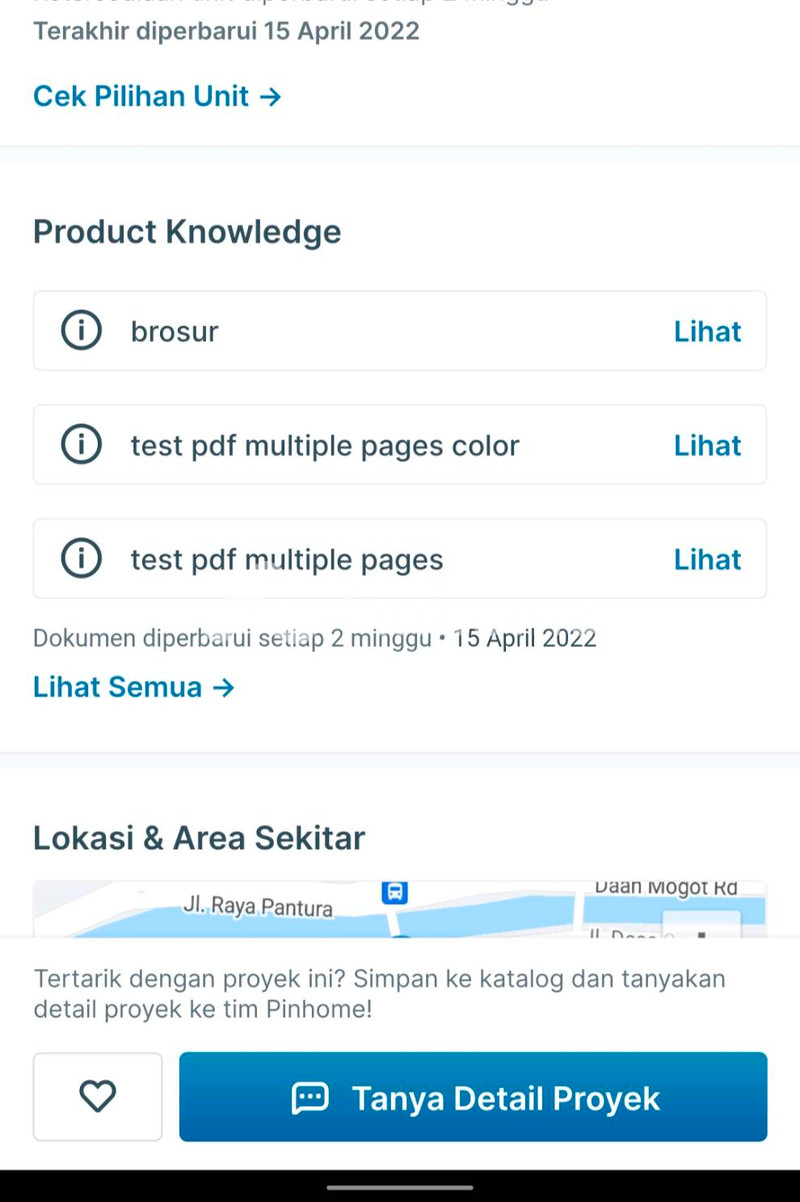800x1202 pixels.
Task: Tap the Android home gesture bar
Action: coord(400,1187)
